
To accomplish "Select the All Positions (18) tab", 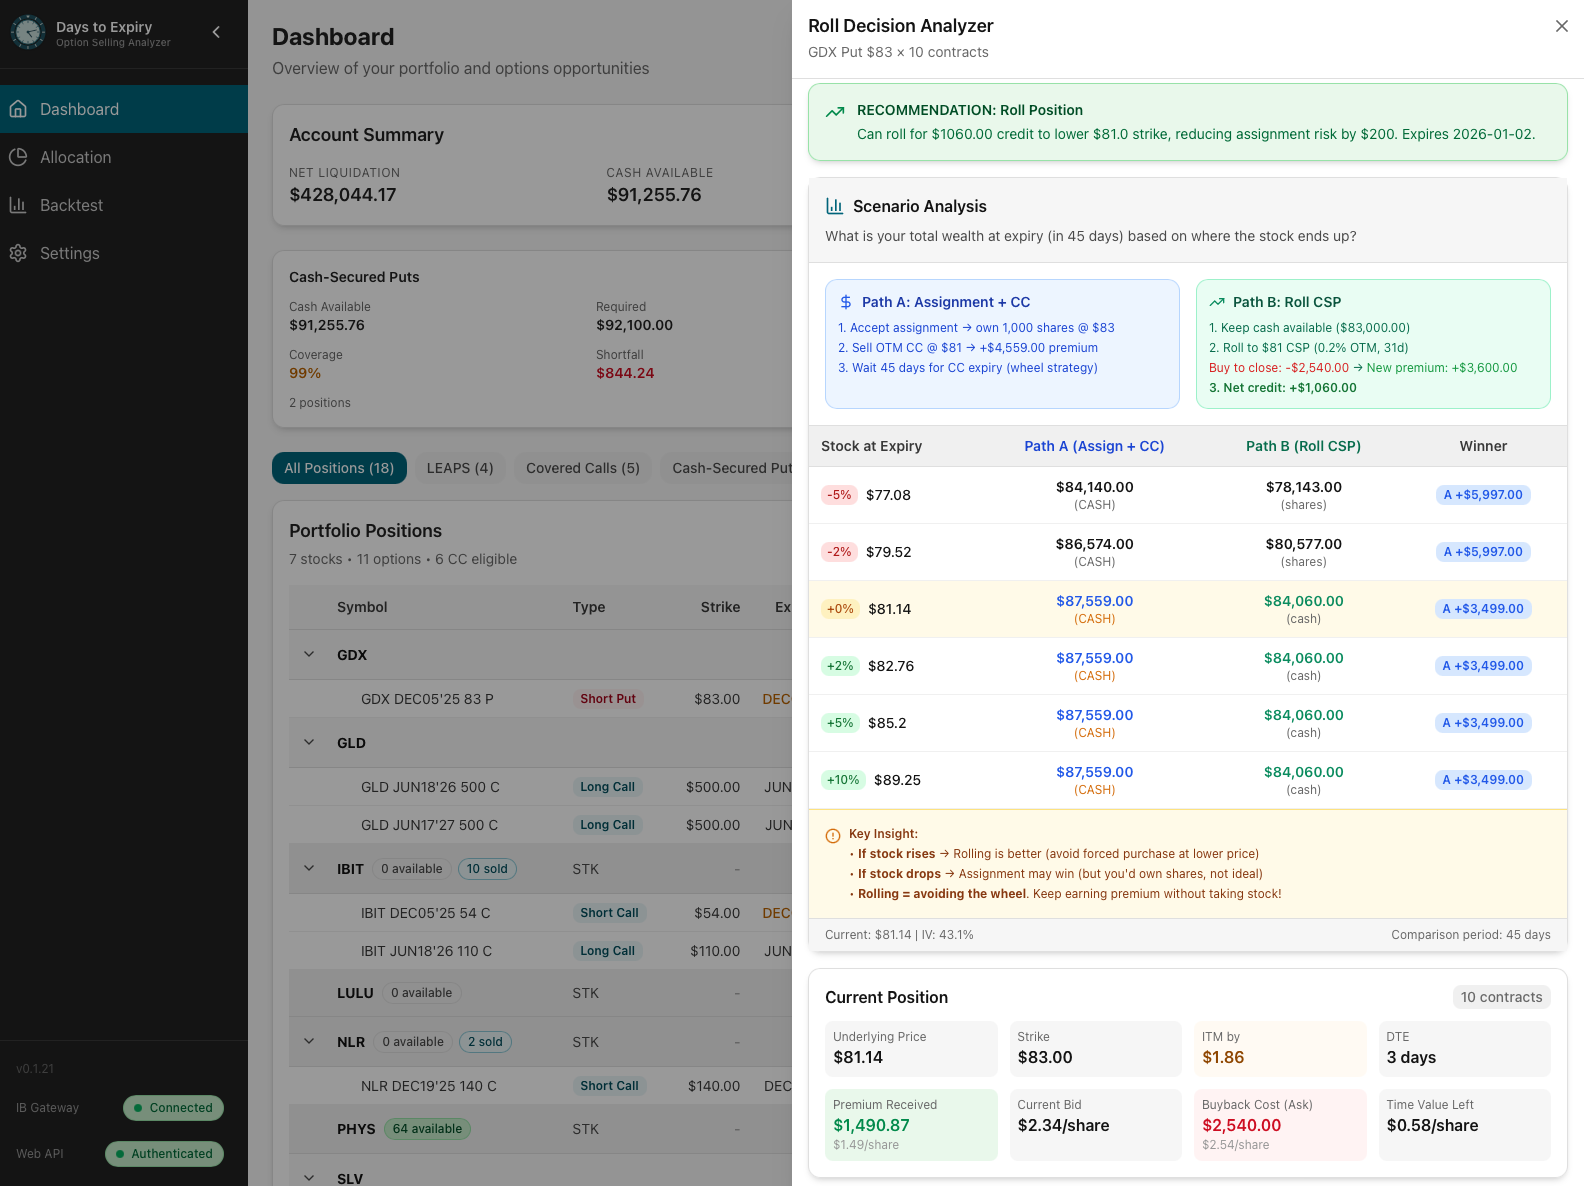I will coord(339,468).
